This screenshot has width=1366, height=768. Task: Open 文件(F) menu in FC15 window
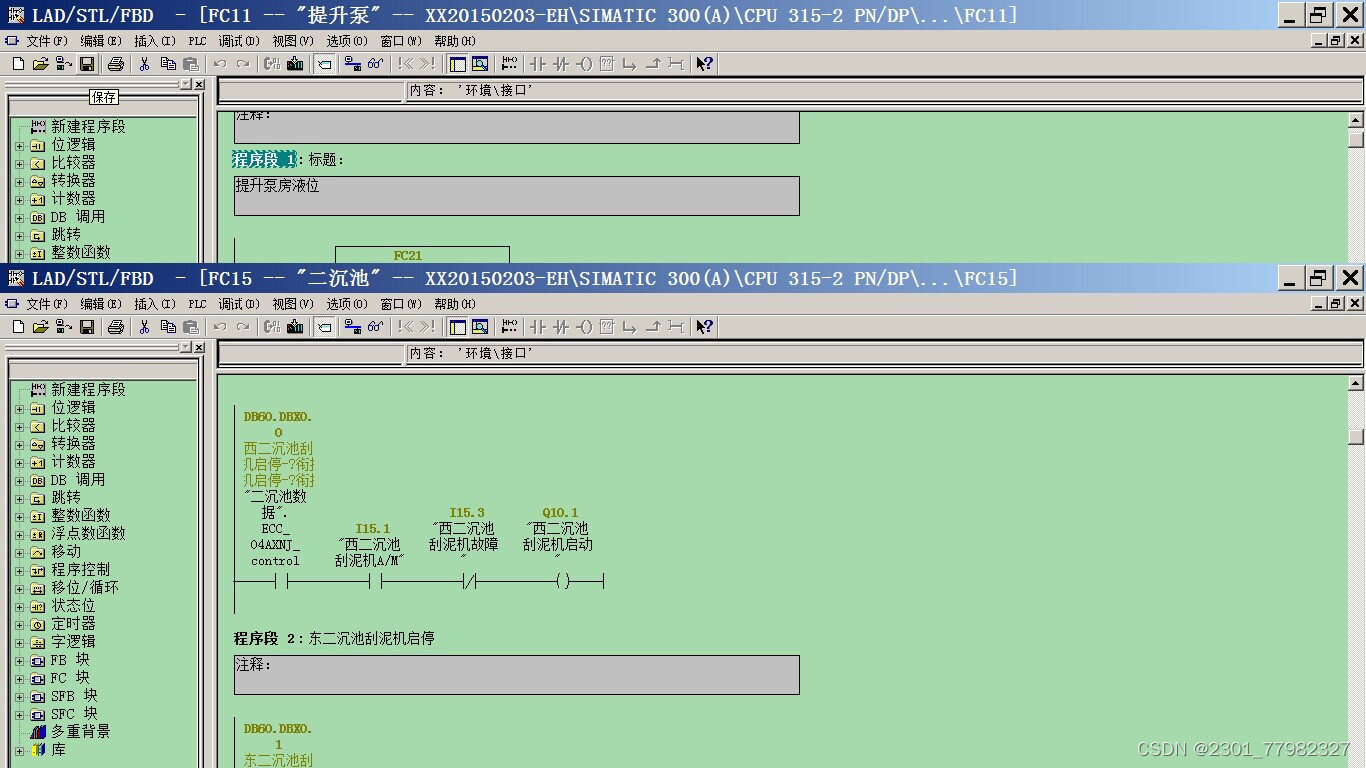pyautogui.click(x=47, y=304)
